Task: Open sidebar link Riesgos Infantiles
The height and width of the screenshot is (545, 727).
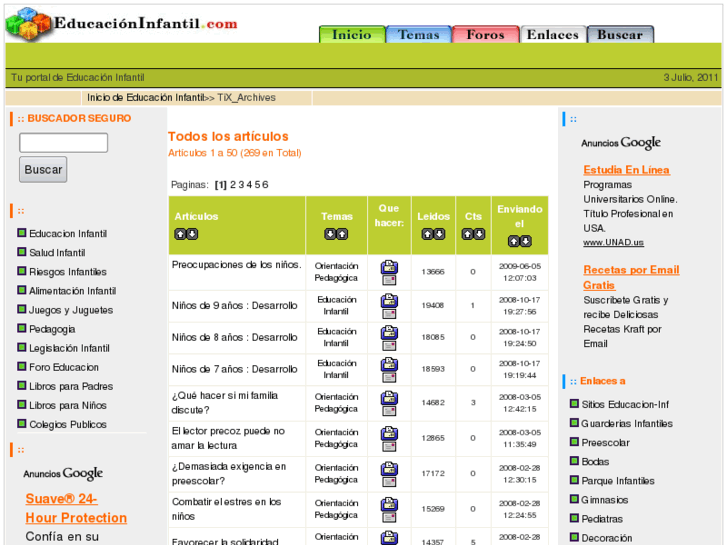Action: point(68,271)
